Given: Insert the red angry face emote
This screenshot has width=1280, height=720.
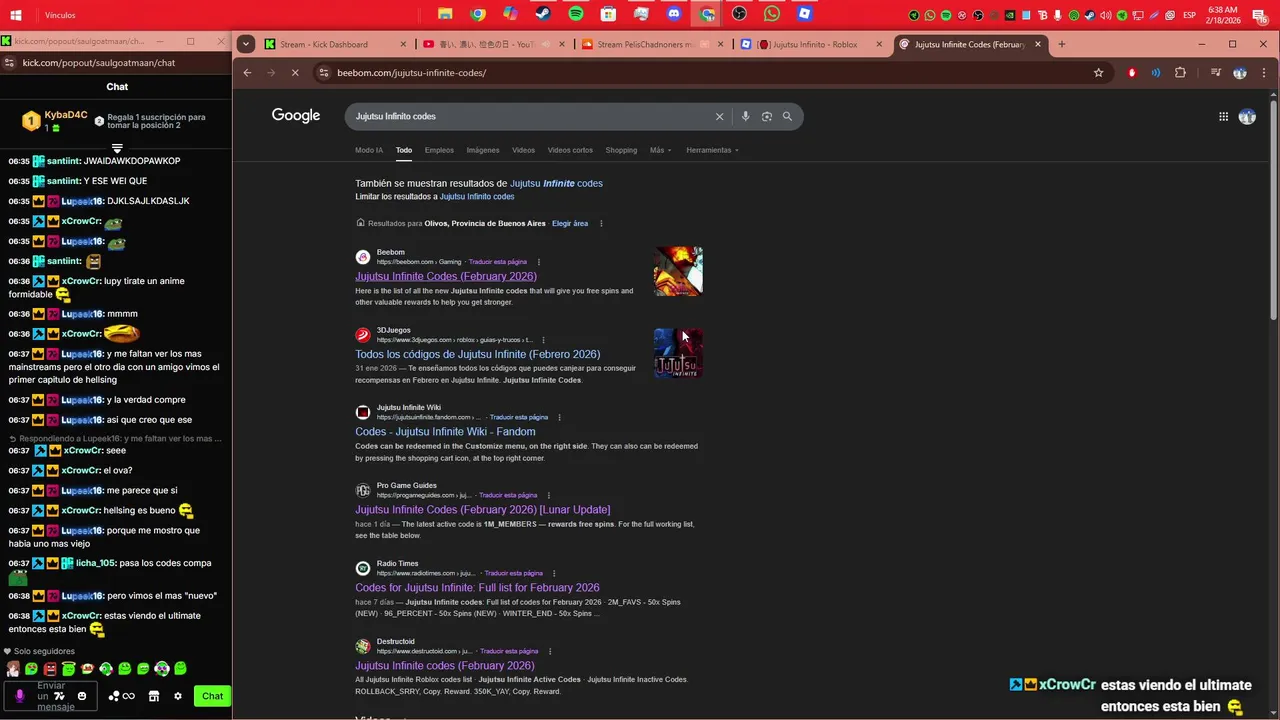Looking at the screenshot, I should (50, 668).
